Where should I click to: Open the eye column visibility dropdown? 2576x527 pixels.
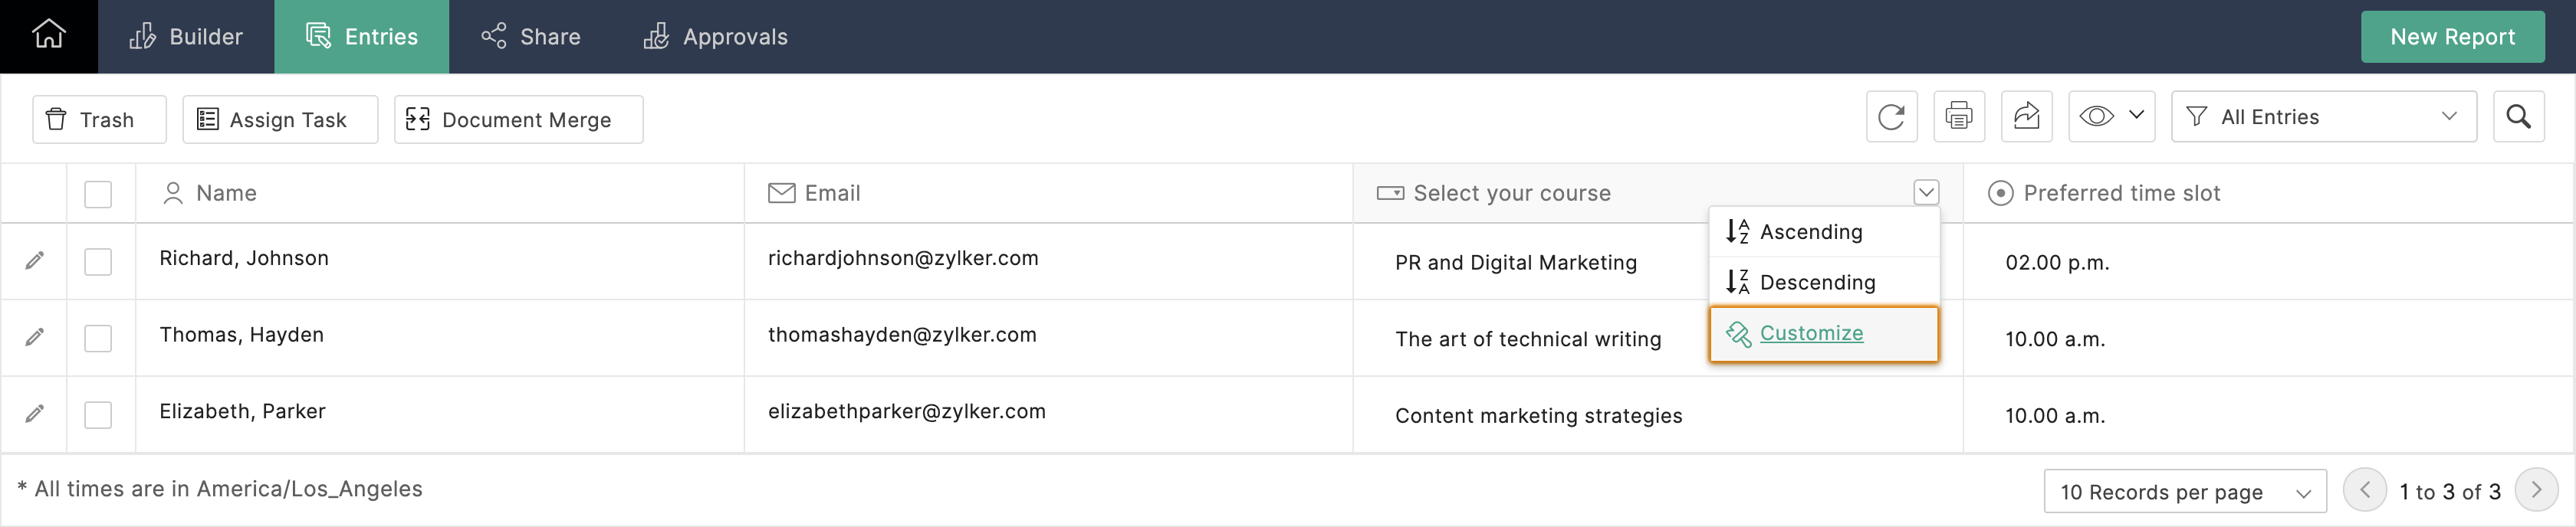tap(2110, 117)
